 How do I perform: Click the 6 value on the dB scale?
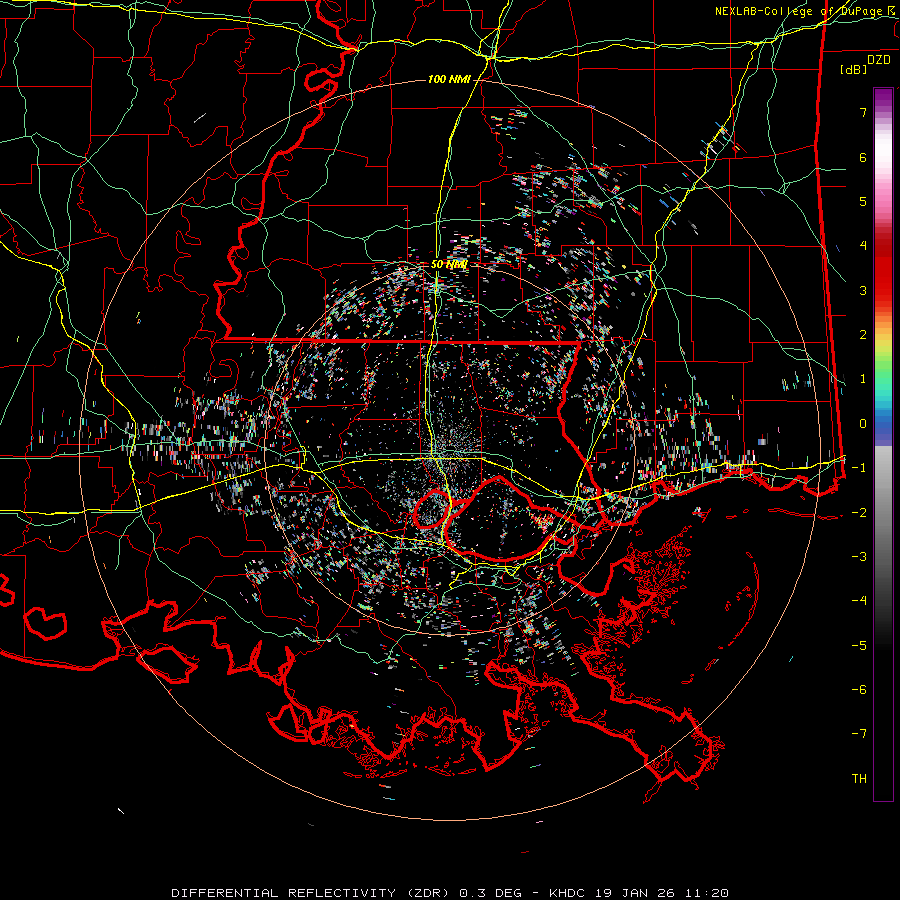tap(863, 157)
